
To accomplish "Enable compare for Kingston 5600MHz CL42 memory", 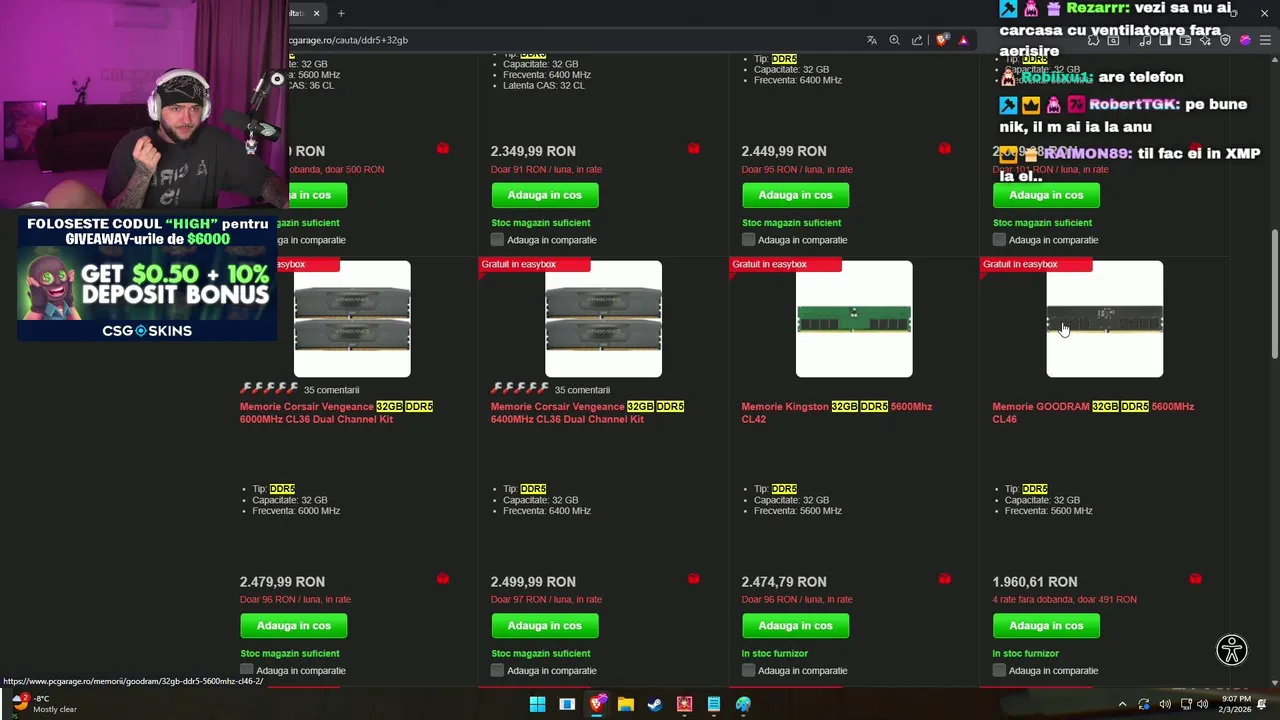I will [749, 670].
